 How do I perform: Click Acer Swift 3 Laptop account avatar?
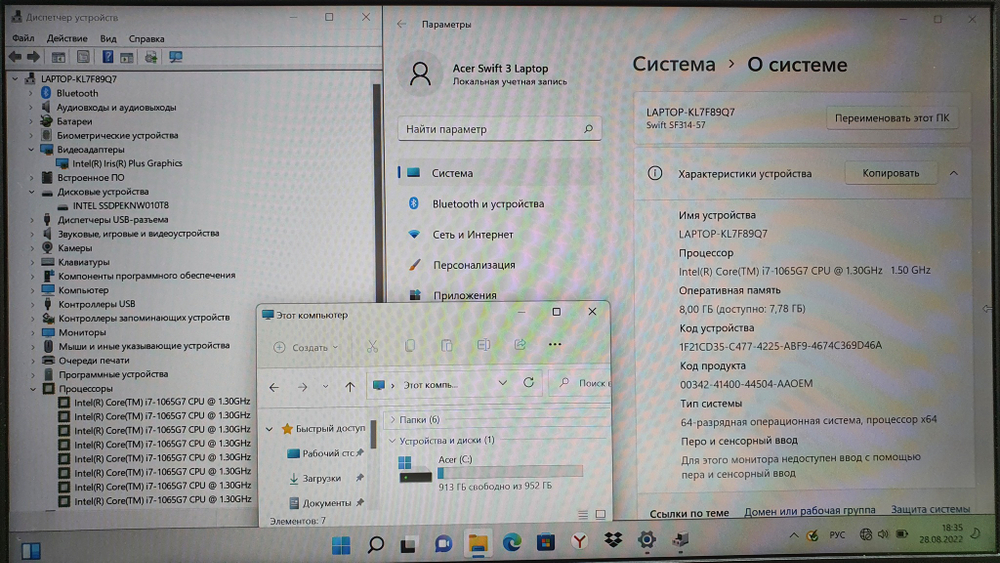click(420, 74)
